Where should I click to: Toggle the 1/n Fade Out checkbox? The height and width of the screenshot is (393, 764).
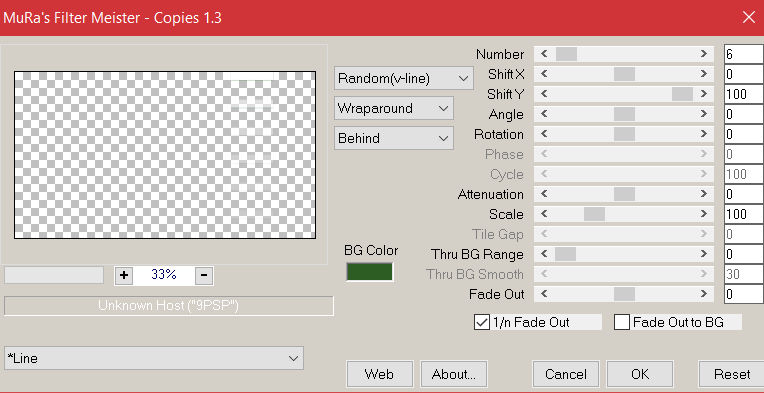(x=481, y=322)
